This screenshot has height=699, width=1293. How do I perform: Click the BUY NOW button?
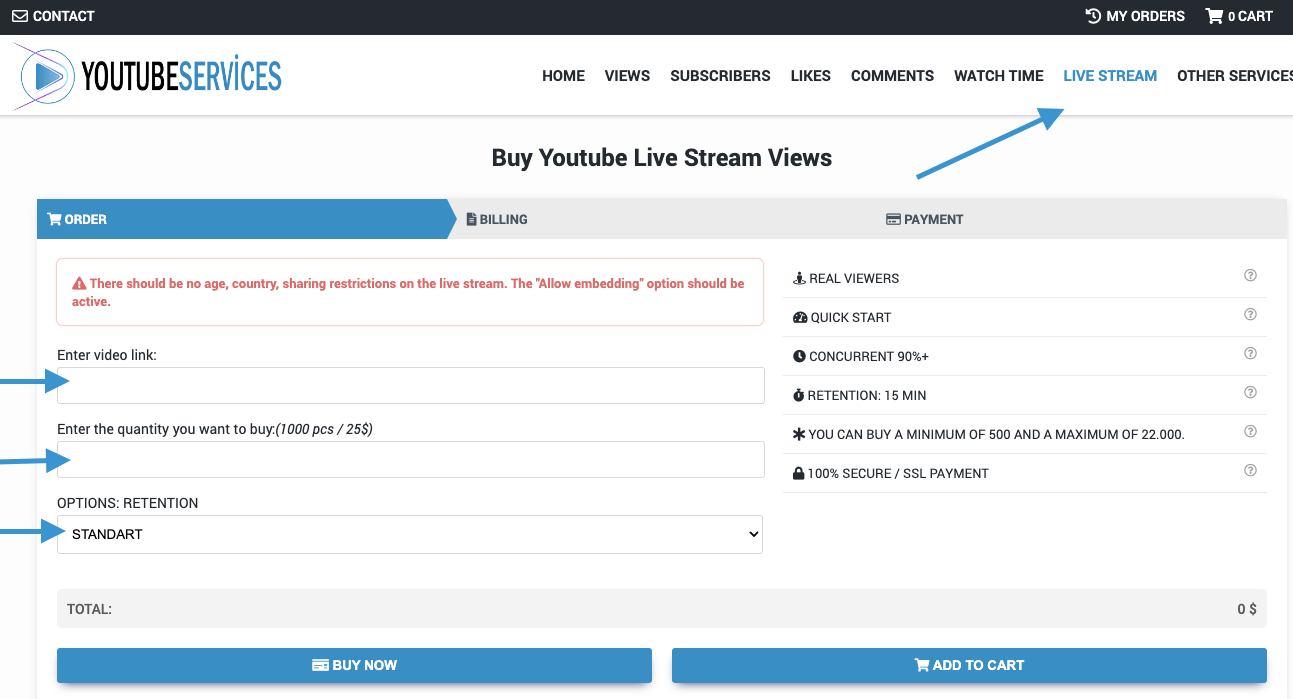(x=354, y=665)
